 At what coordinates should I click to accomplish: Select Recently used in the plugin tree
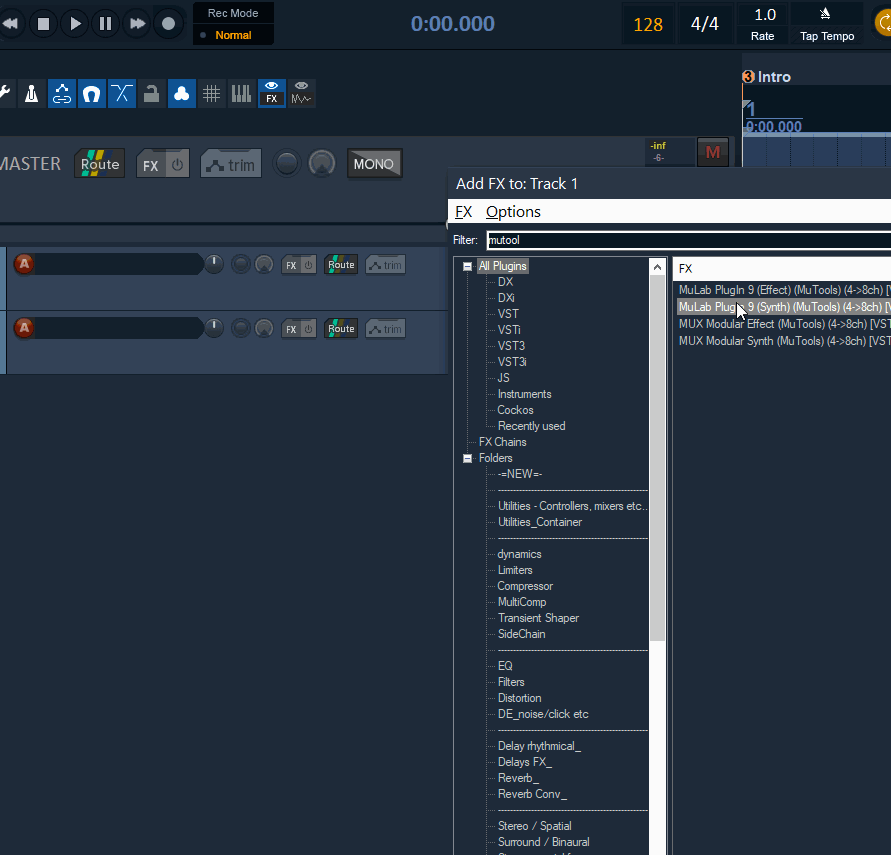click(x=531, y=426)
